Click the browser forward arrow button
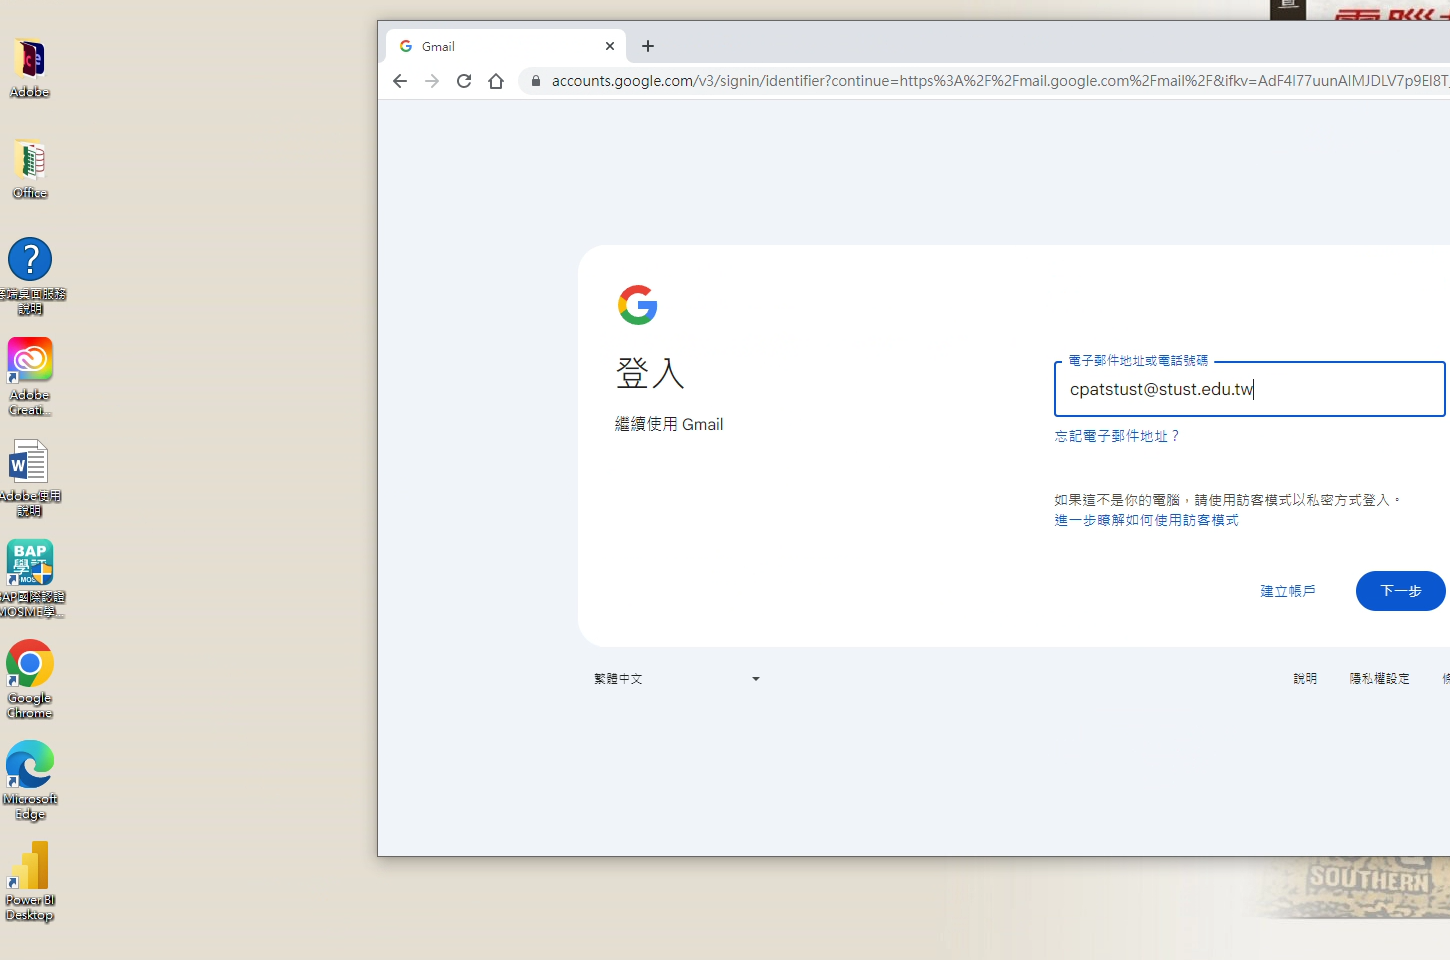This screenshot has width=1450, height=960. click(x=432, y=81)
